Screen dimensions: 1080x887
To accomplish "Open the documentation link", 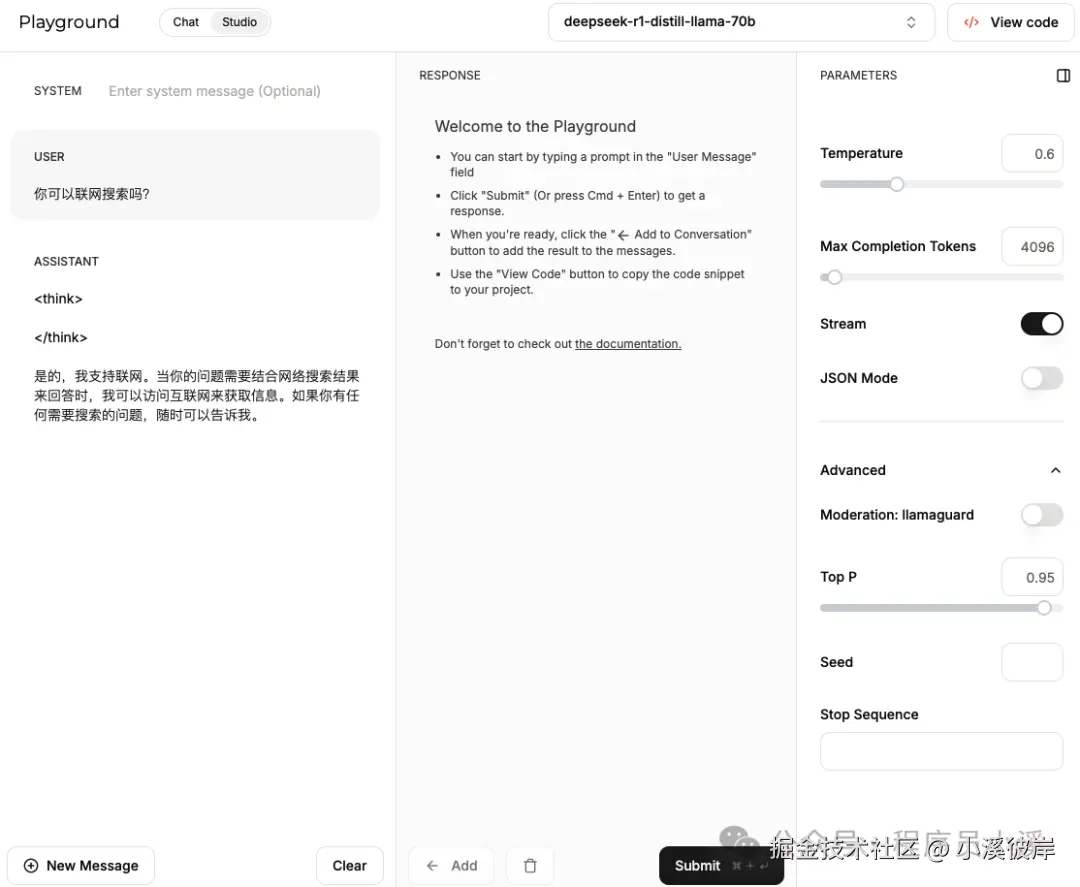I will [x=628, y=343].
